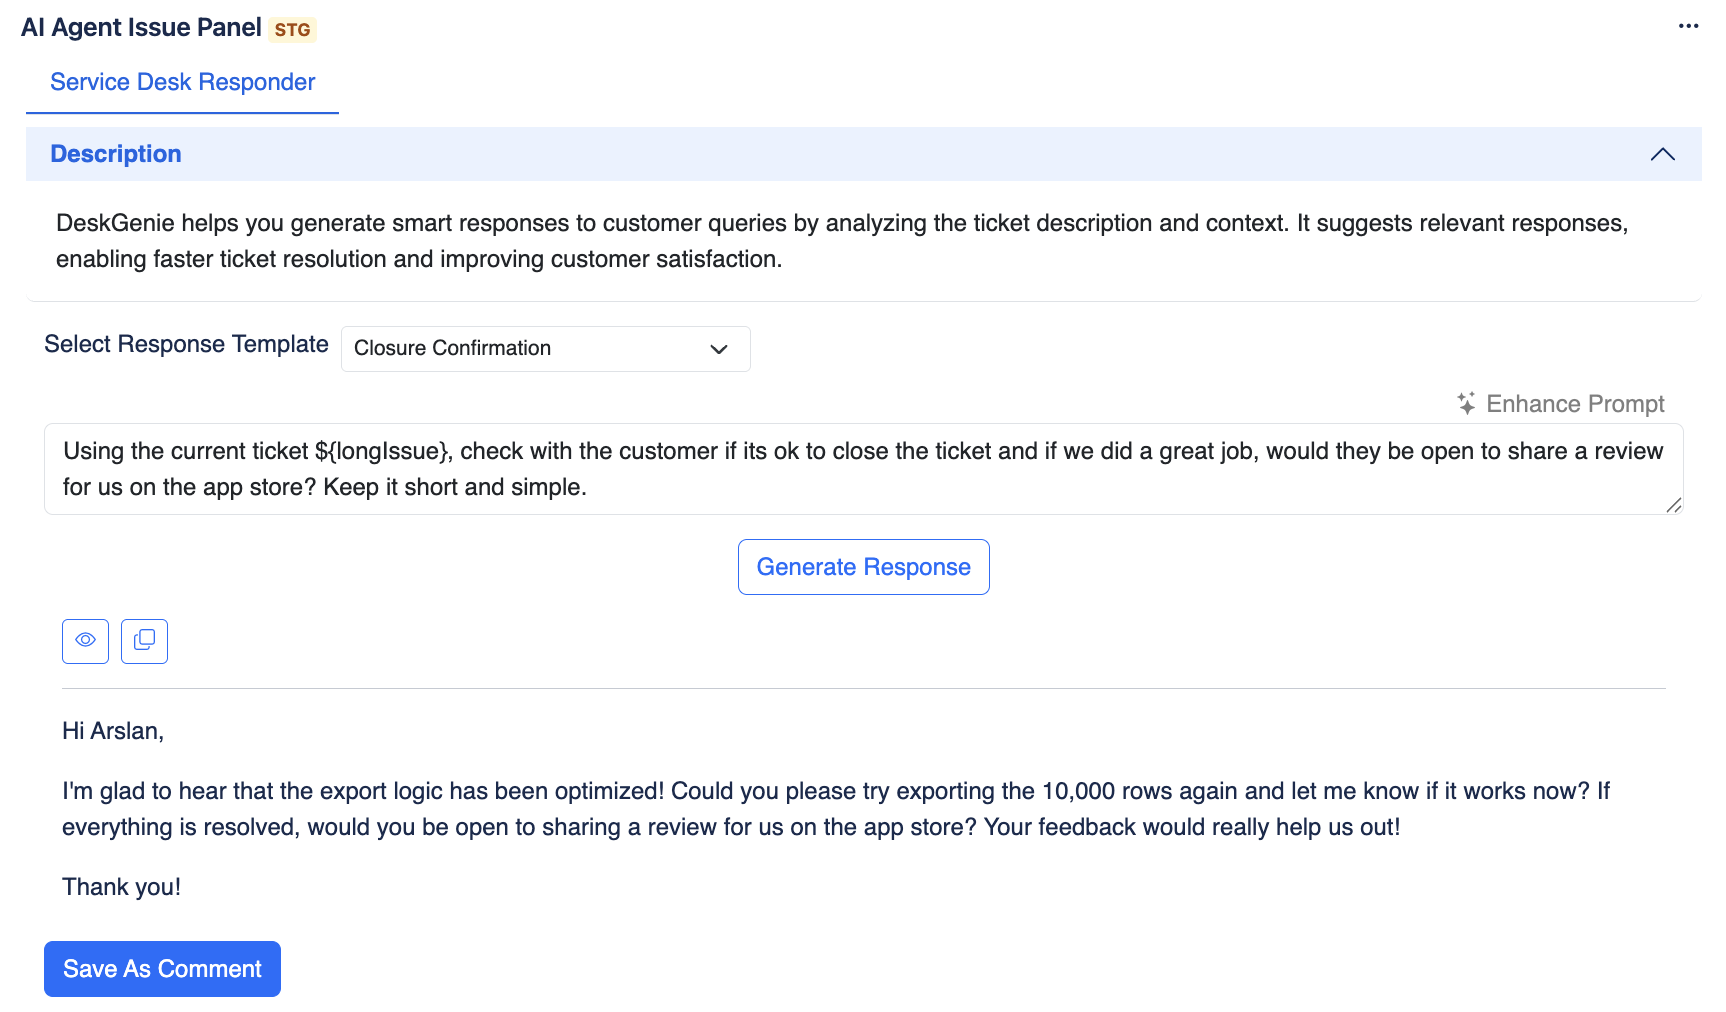The image size is (1726, 1012).
Task: Collapse the Description section using chevron
Action: (x=1662, y=154)
